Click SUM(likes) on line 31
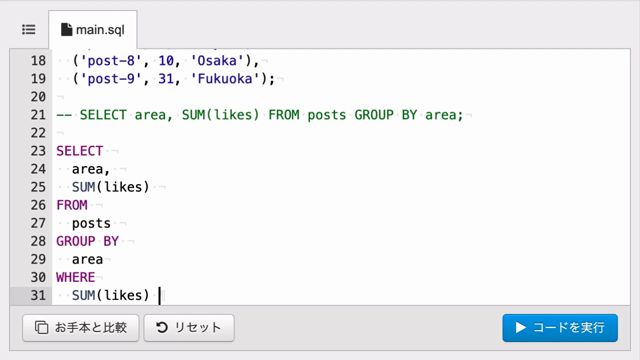This screenshot has height=360, width=640. (x=111, y=295)
